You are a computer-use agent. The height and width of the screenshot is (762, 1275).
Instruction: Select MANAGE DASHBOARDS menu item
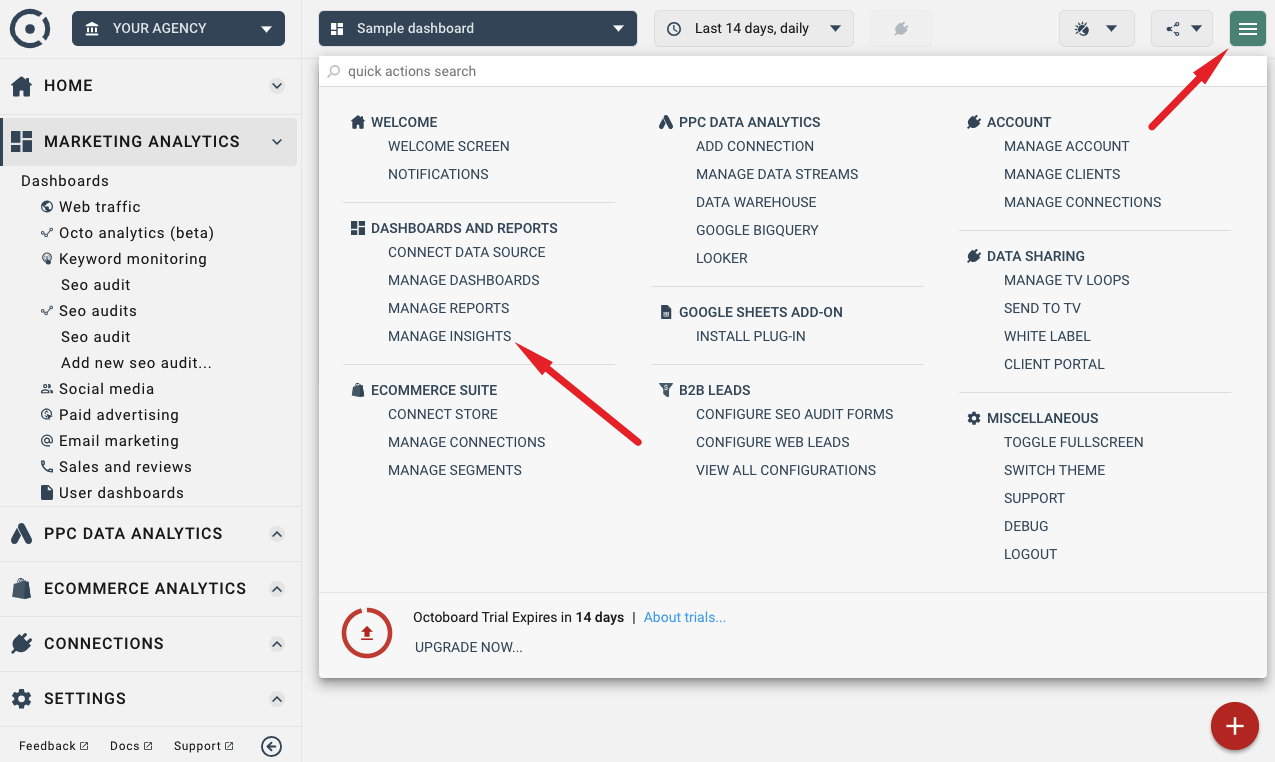464,280
